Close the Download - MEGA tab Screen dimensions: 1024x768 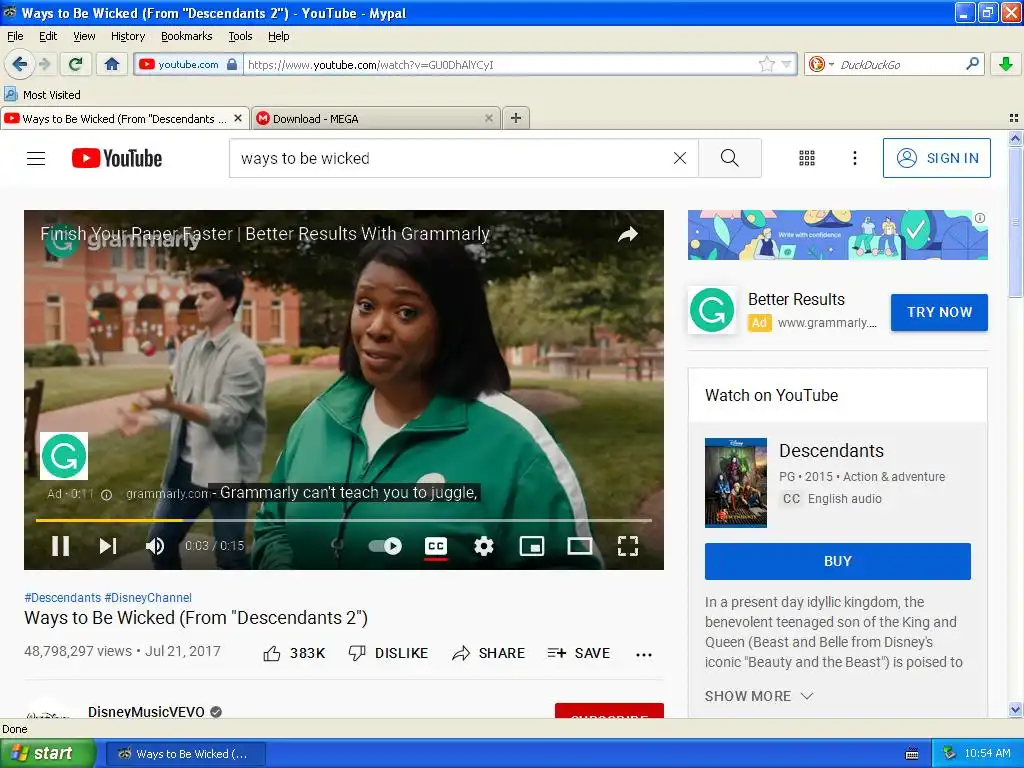coord(488,118)
